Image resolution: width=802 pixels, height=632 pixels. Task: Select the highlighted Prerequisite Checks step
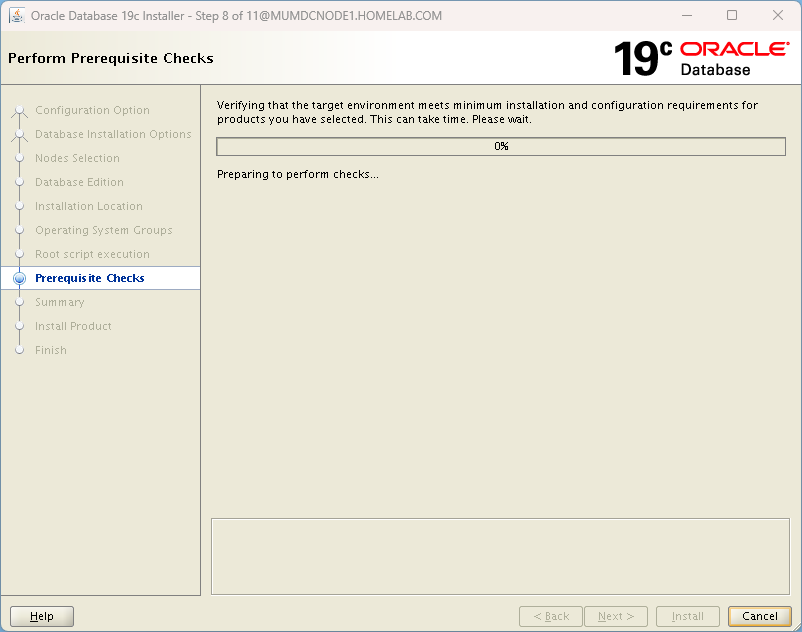click(88, 278)
